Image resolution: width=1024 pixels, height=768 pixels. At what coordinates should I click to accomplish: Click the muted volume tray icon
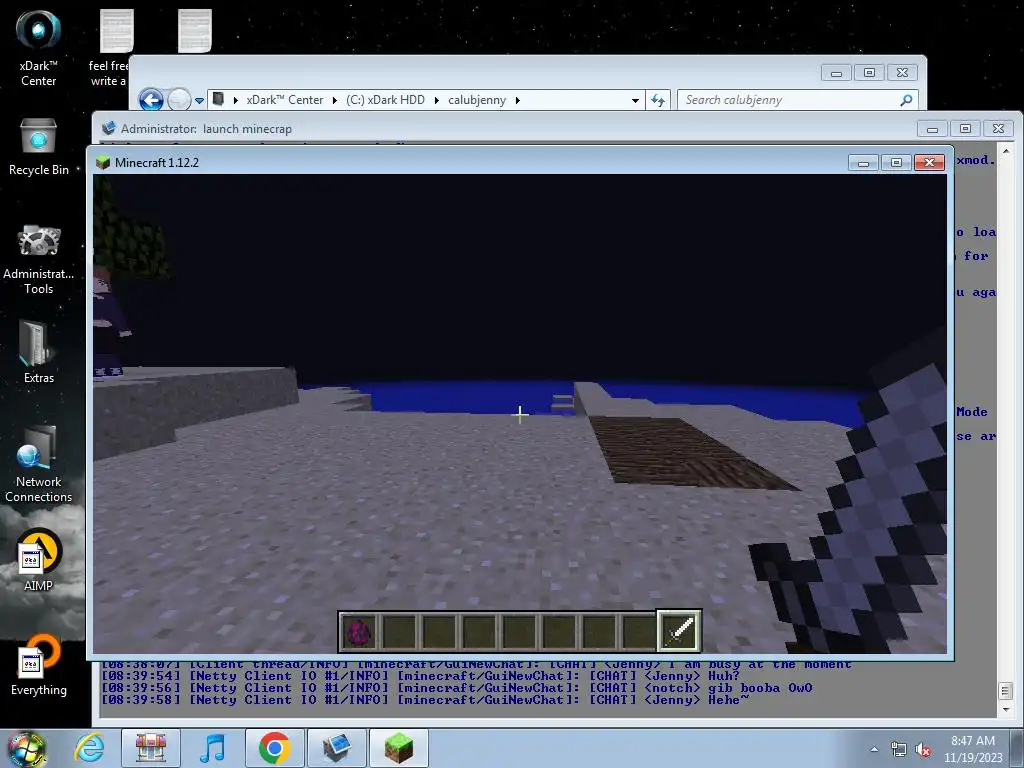pyautogui.click(x=923, y=750)
